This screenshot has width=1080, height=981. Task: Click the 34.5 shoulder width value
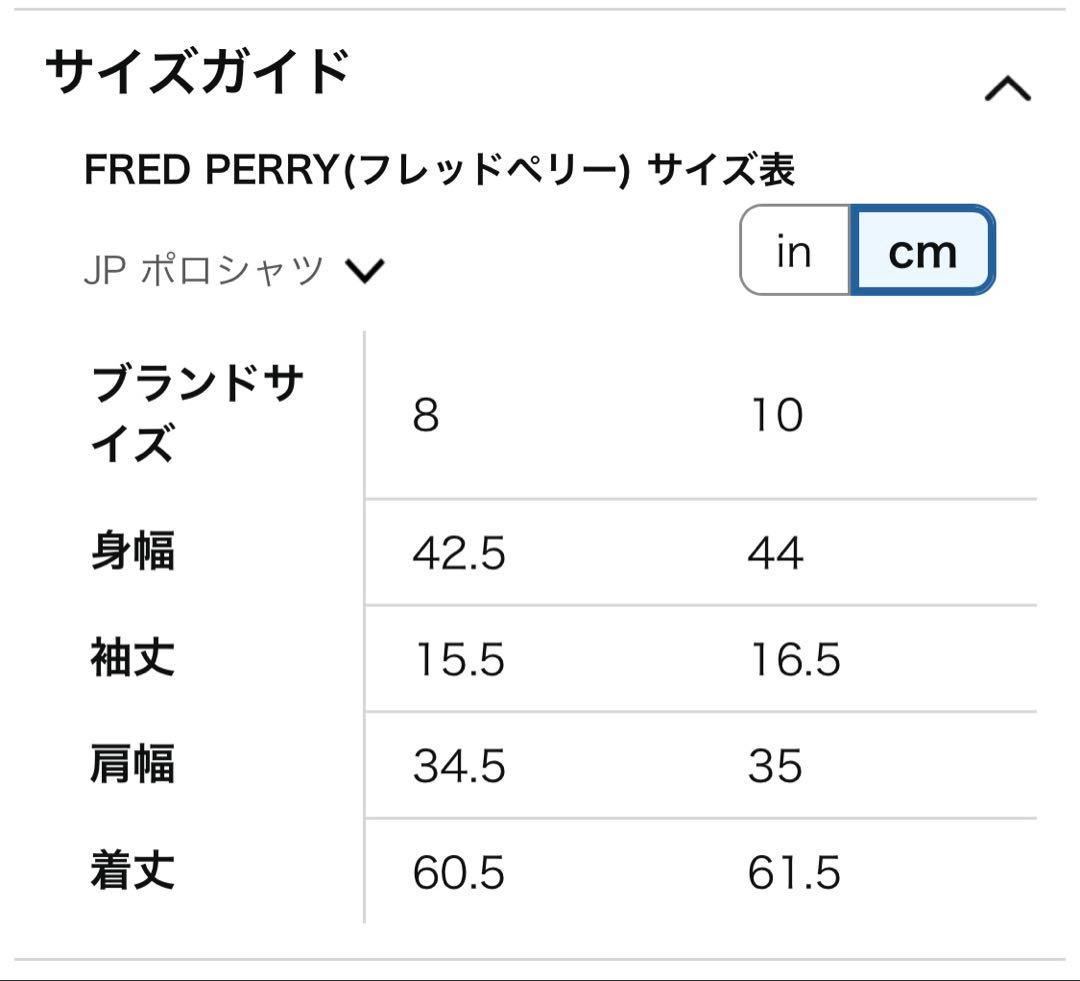459,766
